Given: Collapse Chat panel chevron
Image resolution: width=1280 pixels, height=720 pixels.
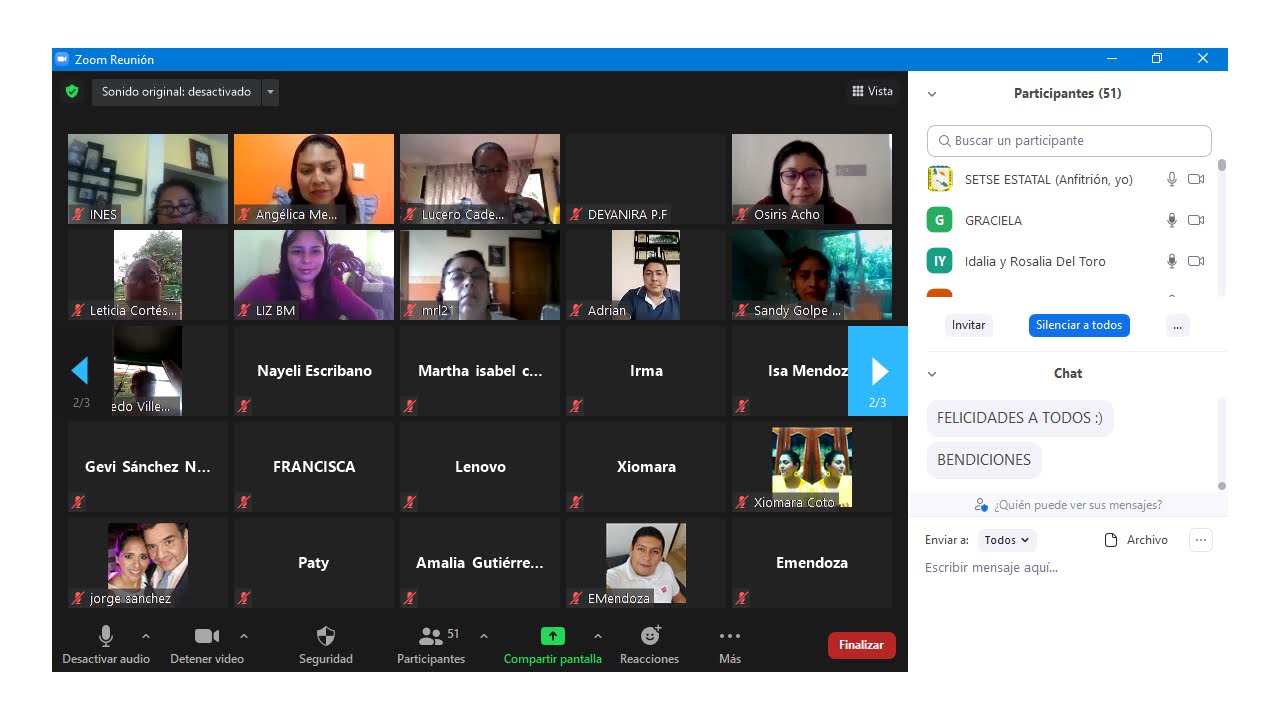Looking at the screenshot, I should [x=932, y=374].
